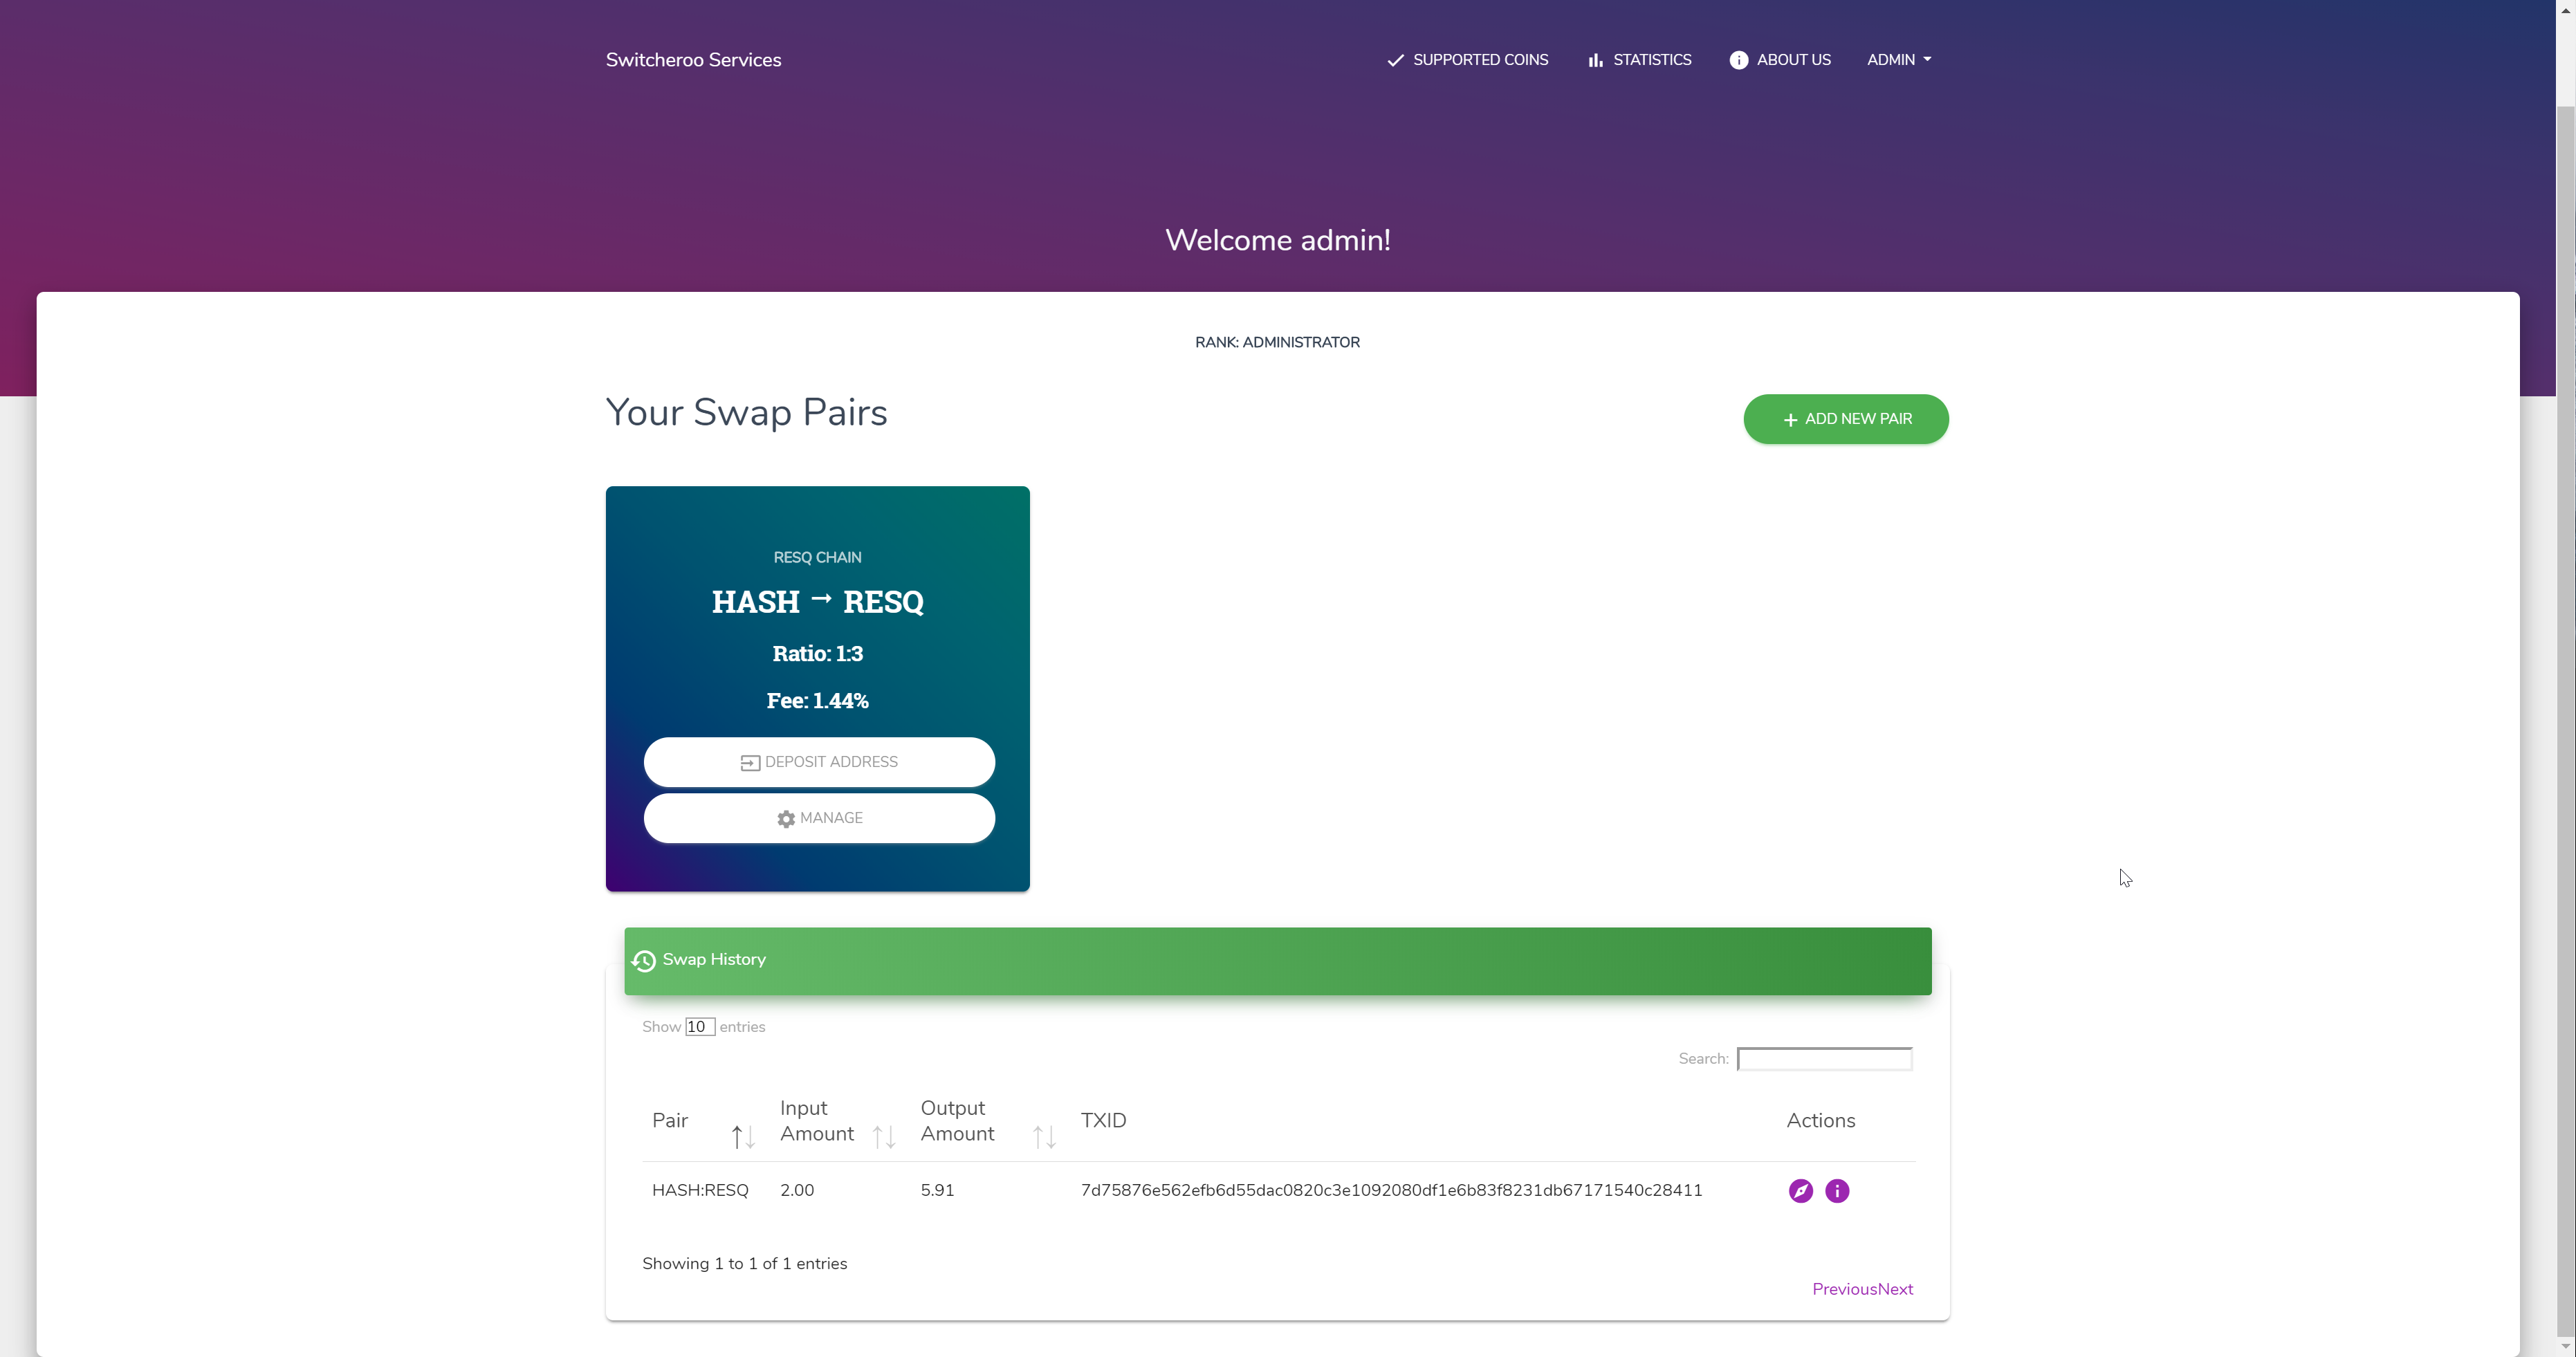Sort by Output Amount column arrows
The width and height of the screenshot is (2576, 1357).
[x=1044, y=1136]
